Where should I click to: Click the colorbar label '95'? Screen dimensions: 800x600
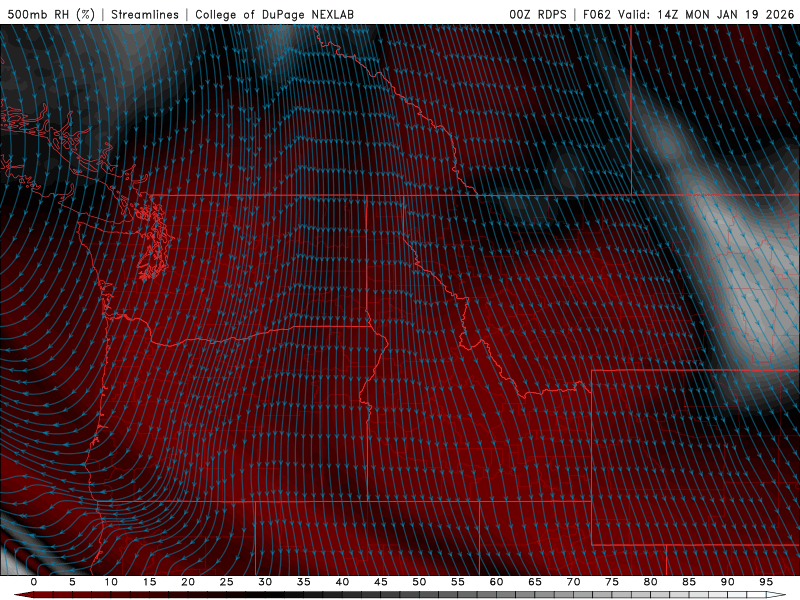[x=766, y=582]
